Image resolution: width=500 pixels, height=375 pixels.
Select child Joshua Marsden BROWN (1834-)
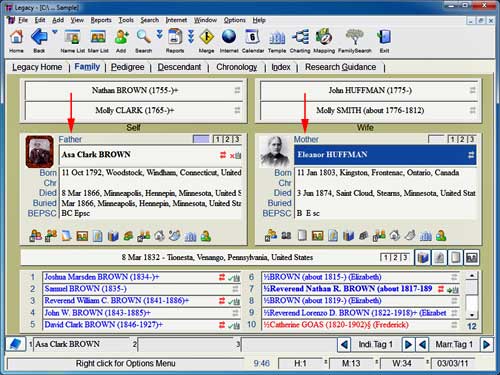coord(141,277)
